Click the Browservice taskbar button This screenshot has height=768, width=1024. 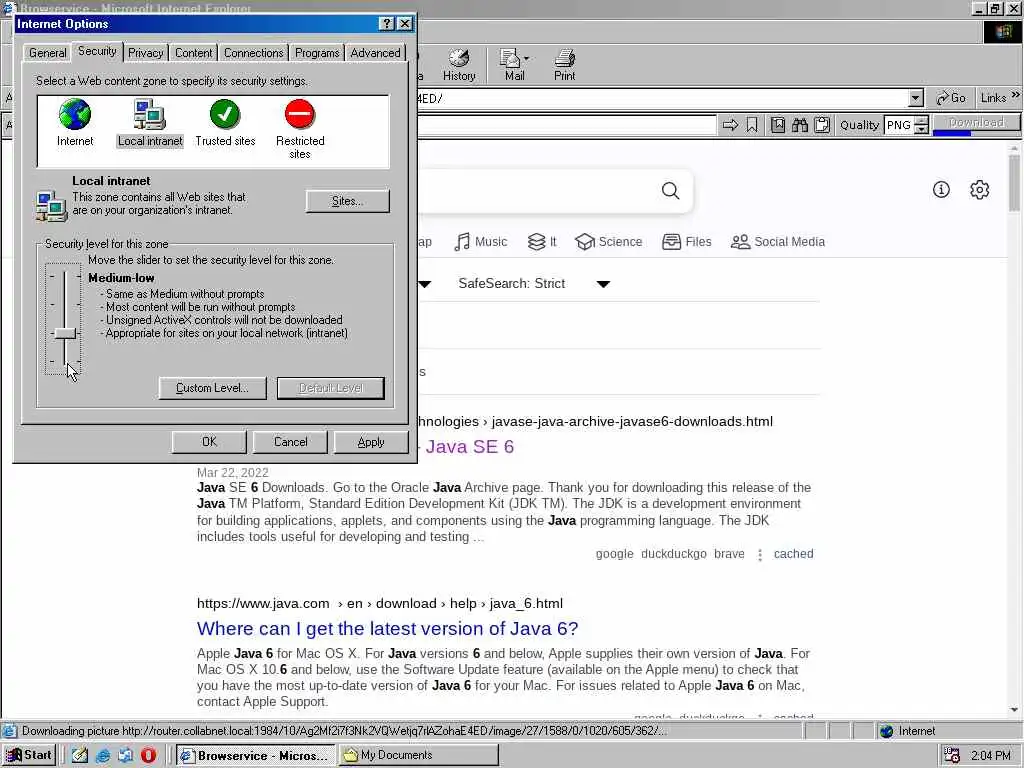[x=255, y=755]
